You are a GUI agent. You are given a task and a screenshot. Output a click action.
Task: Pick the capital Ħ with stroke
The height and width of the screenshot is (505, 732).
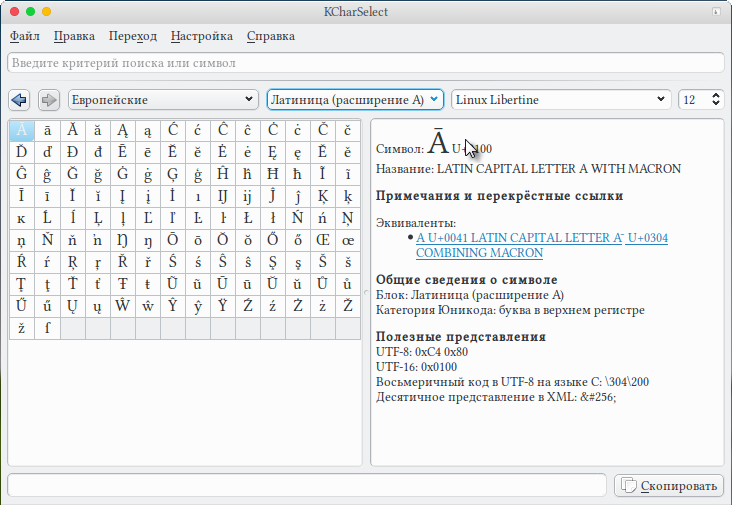tap(273, 174)
